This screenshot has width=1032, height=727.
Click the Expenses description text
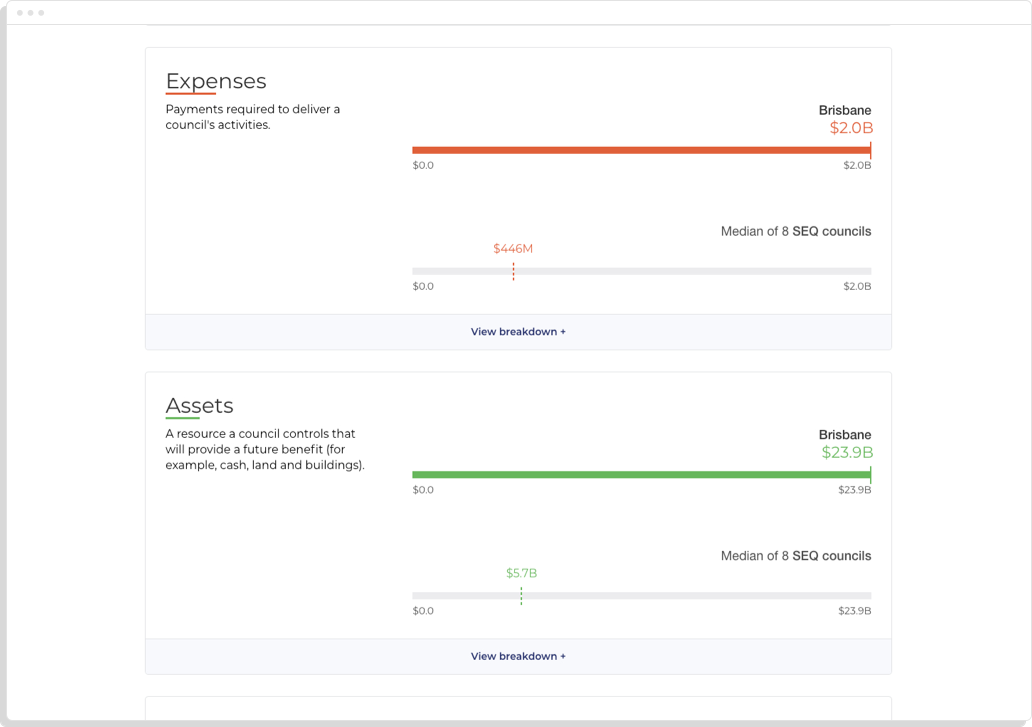point(252,117)
